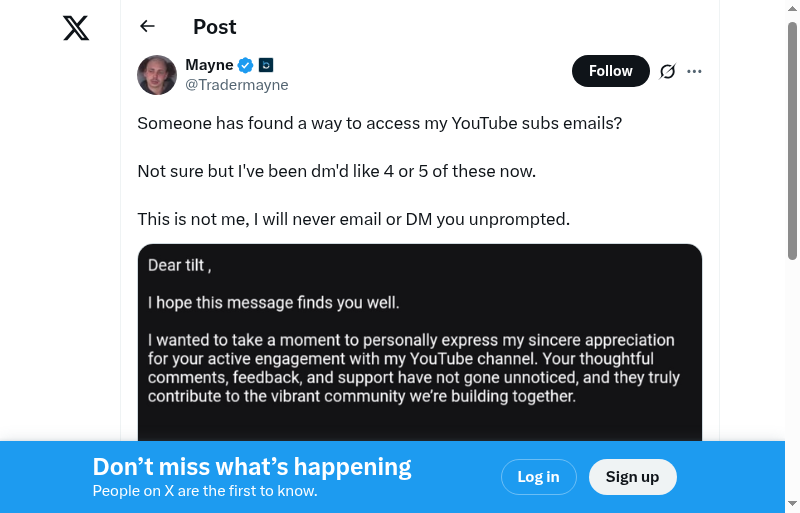Viewport: 800px width, 513px height.
Task: Open Mayne's profile avatar
Action: [157, 75]
